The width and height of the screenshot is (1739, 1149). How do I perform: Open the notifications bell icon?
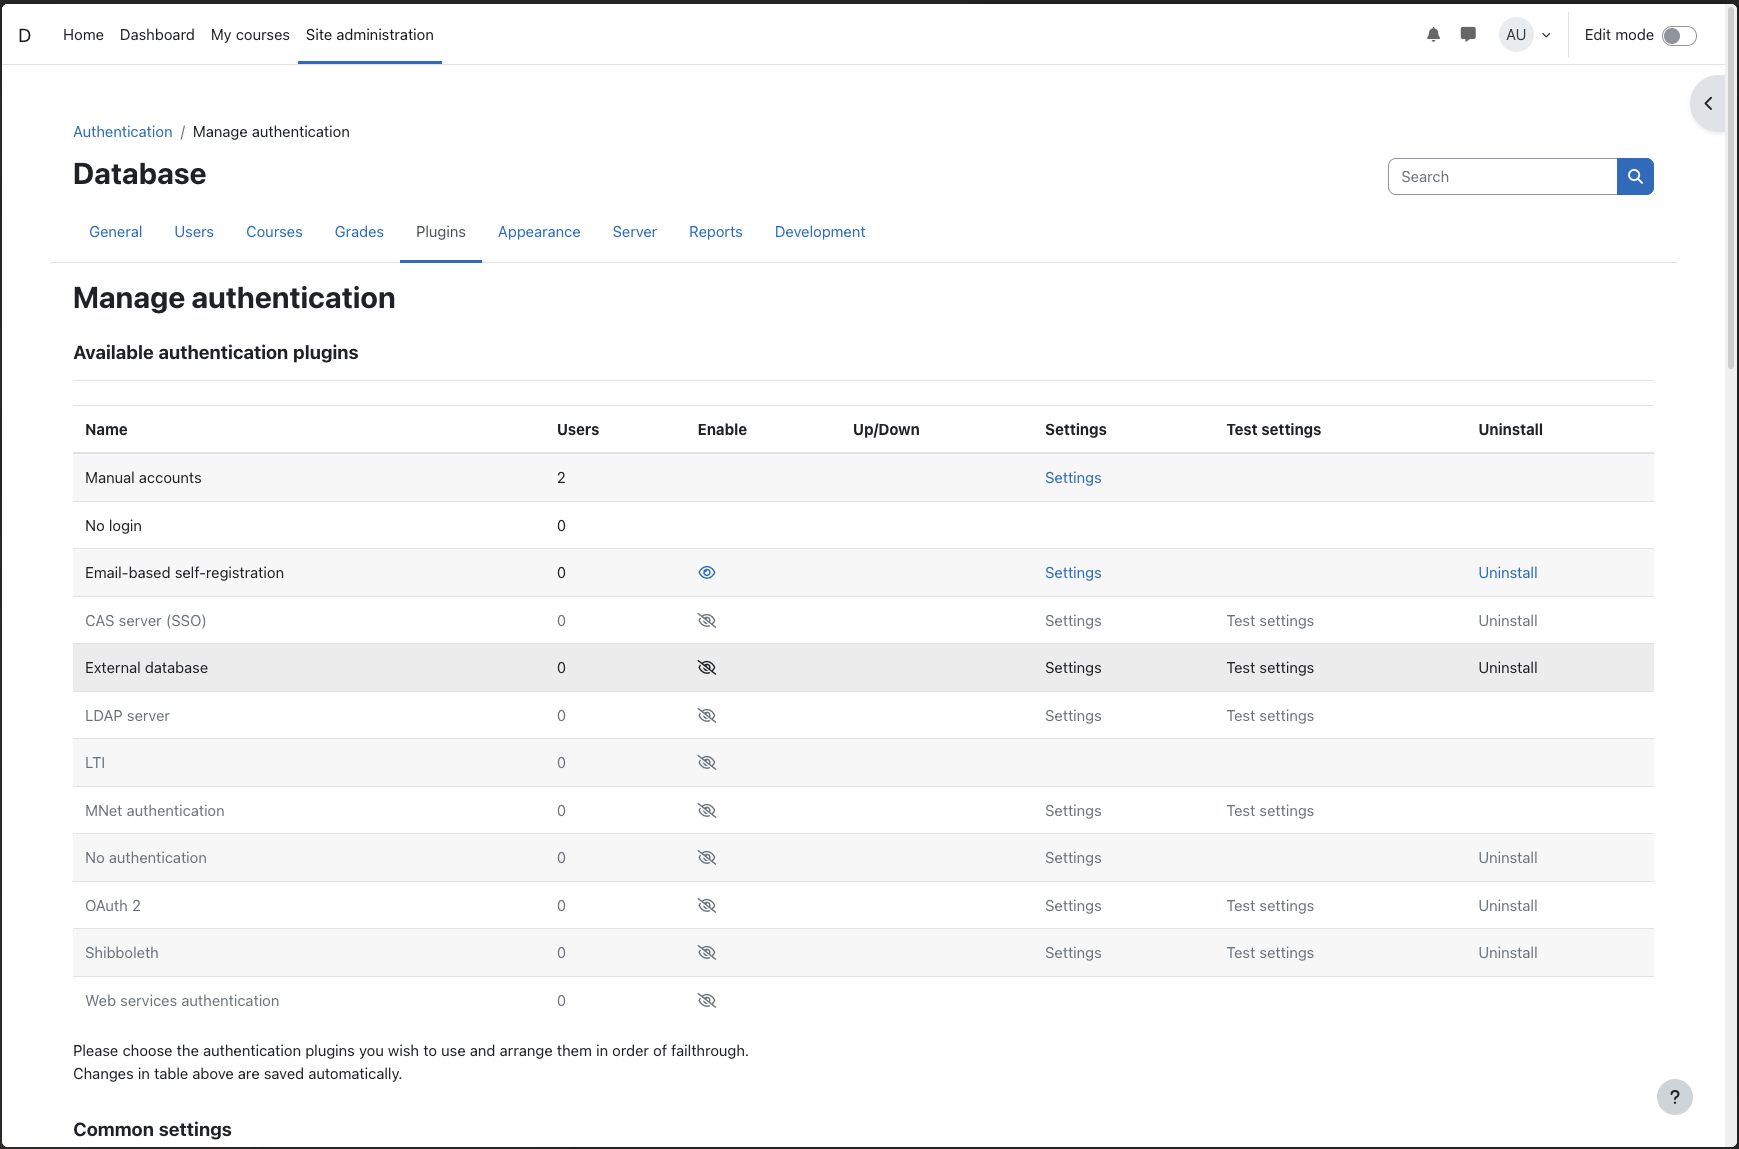[x=1433, y=35]
